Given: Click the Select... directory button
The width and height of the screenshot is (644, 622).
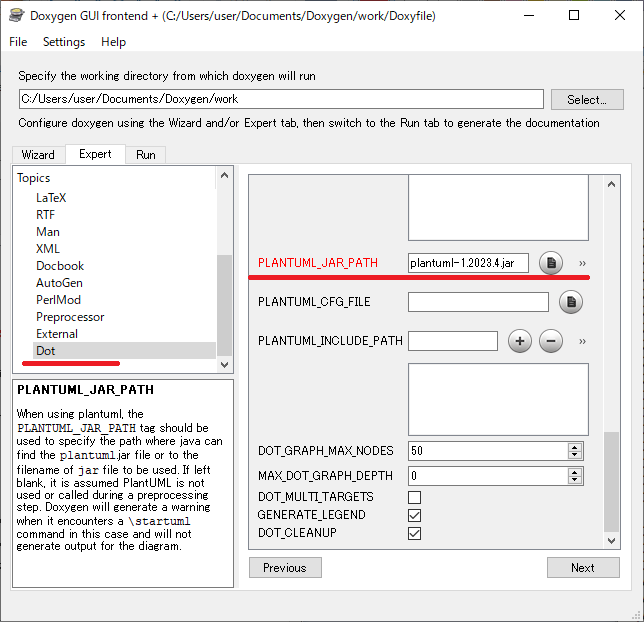Looking at the screenshot, I should (x=586, y=99).
